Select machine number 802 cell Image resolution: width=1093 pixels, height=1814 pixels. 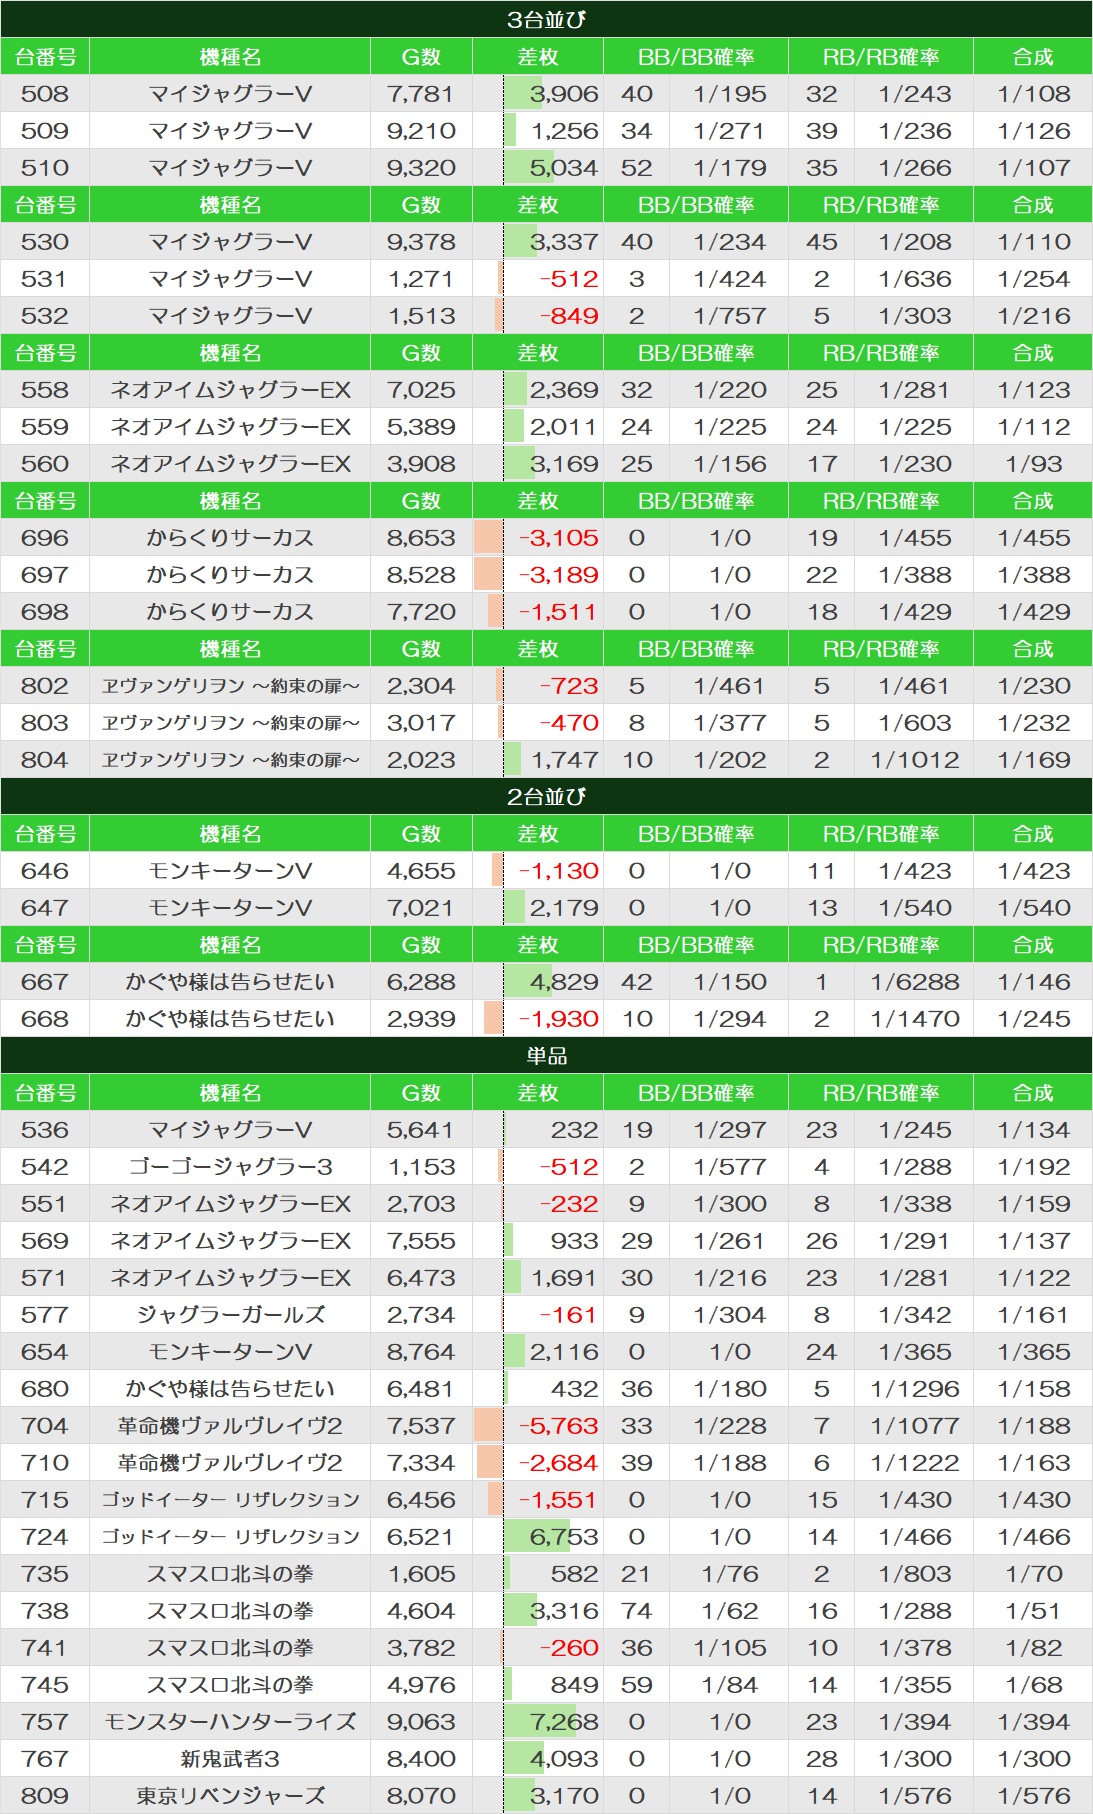(45, 686)
